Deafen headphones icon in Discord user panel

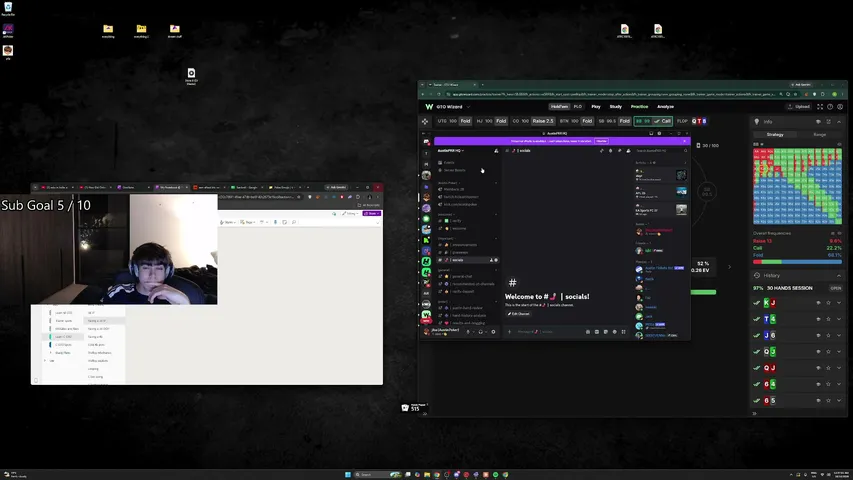coord(480,331)
